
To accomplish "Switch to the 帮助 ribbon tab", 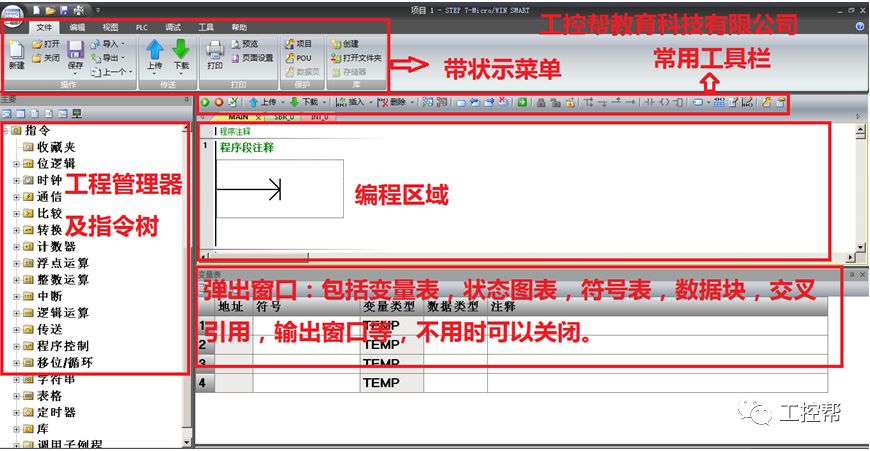I will point(239,27).
